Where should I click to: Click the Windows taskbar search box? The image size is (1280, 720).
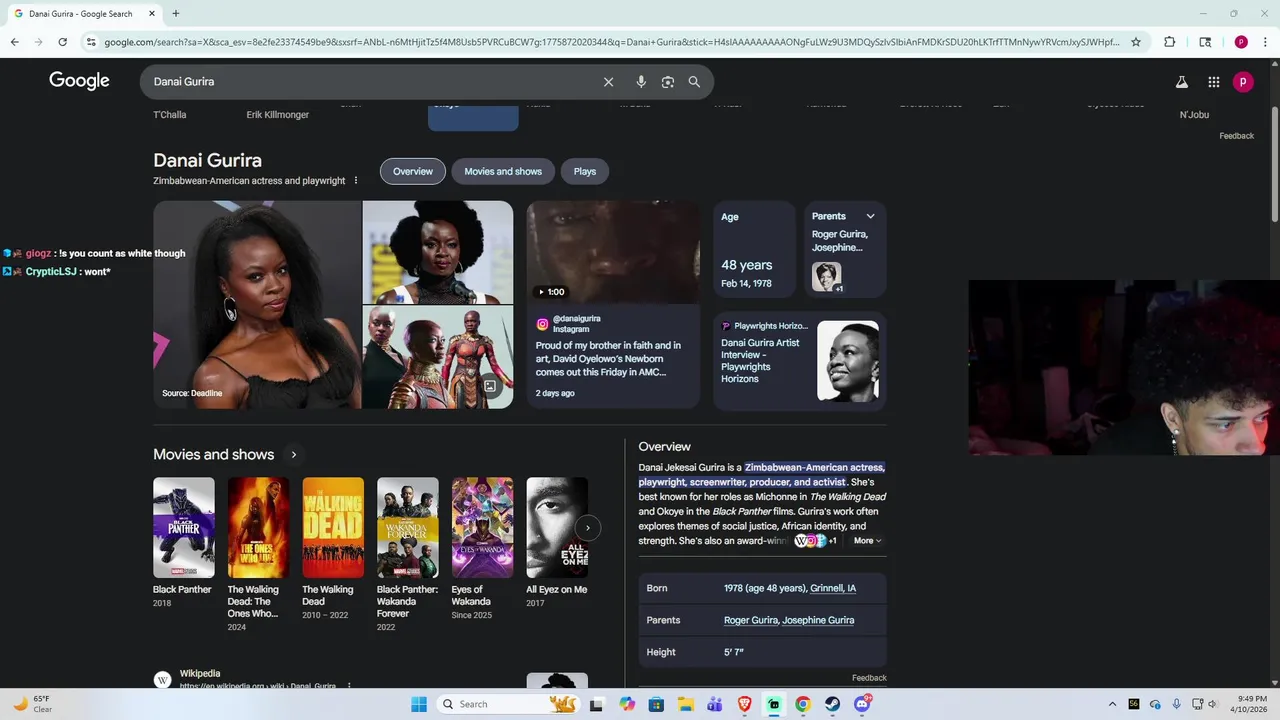[x=506, y=704]
